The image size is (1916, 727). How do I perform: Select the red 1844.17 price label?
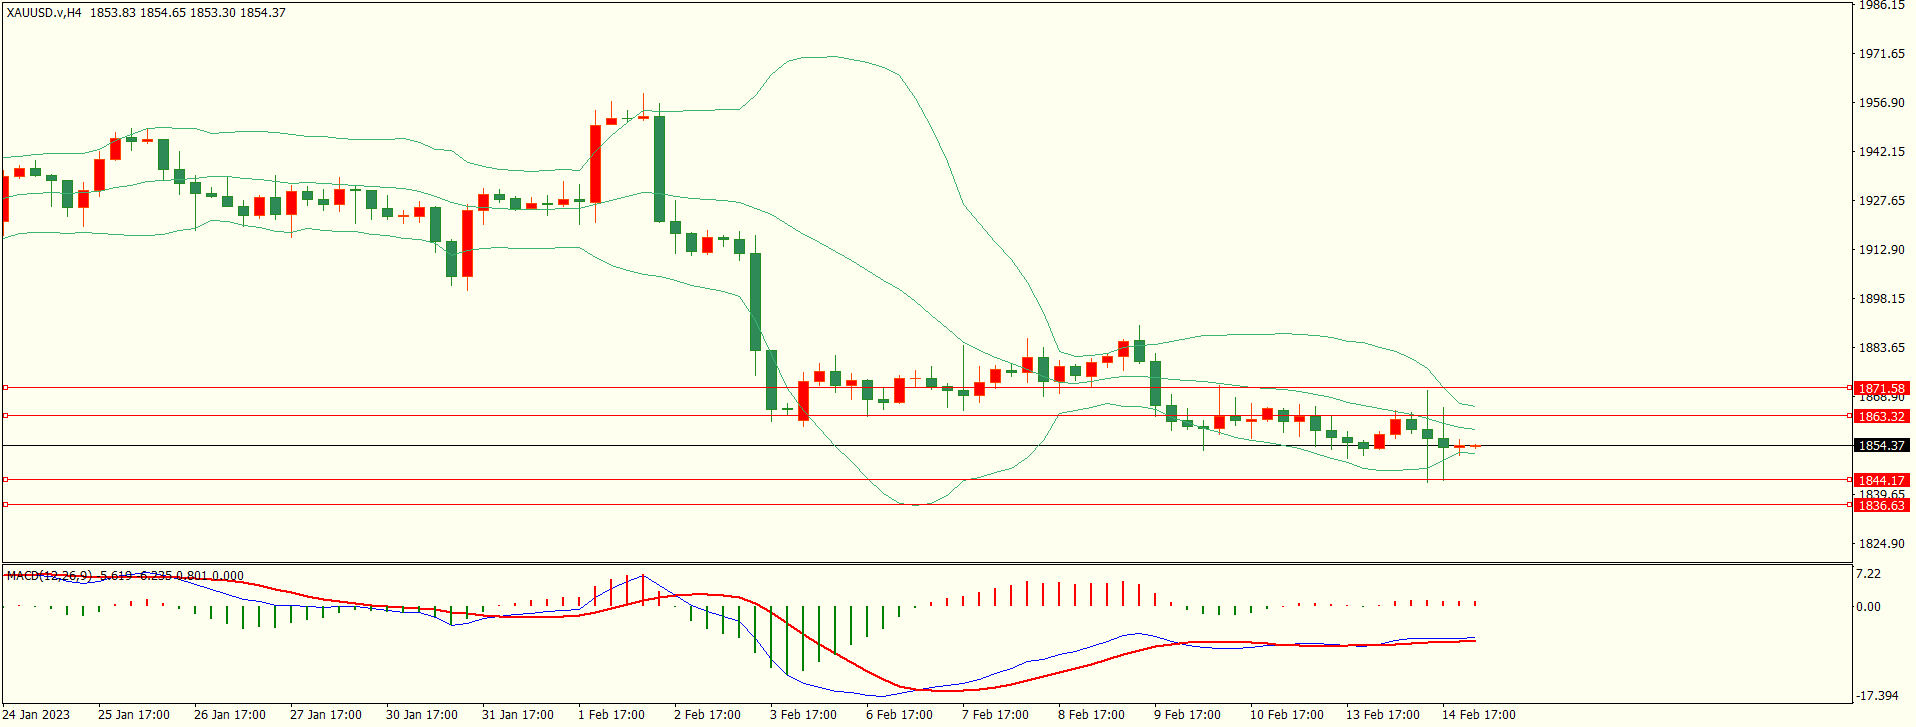click(1881, 480)
